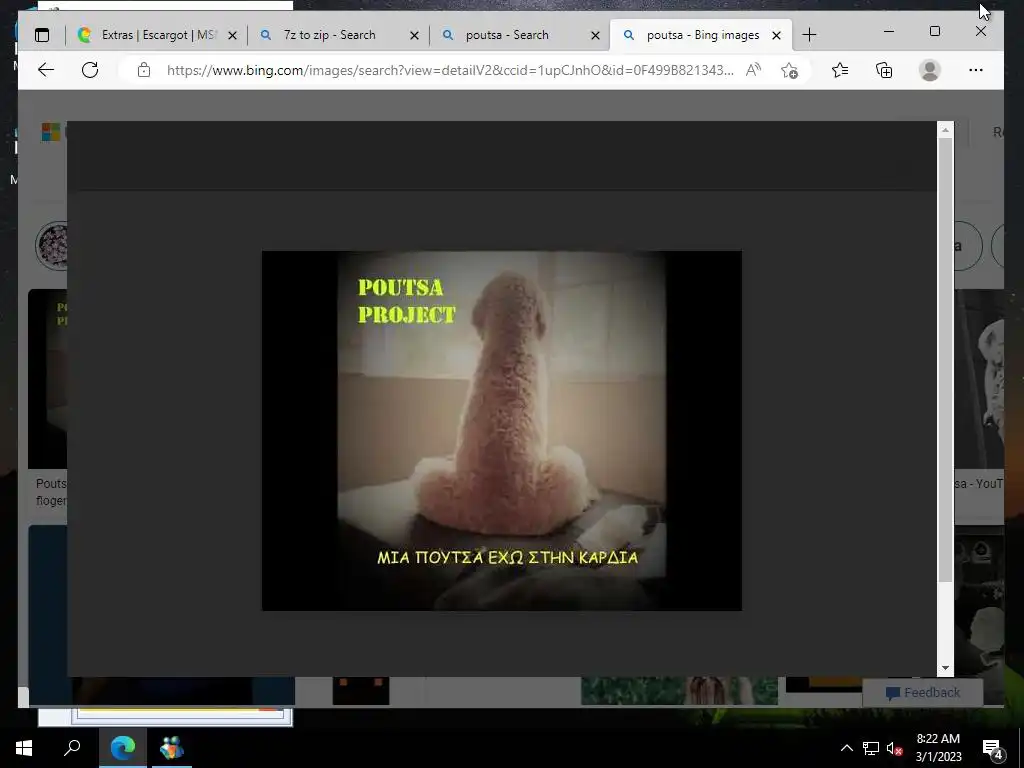Reload the page with the refresh icon
1024x768 pixels.
[90, 70]
